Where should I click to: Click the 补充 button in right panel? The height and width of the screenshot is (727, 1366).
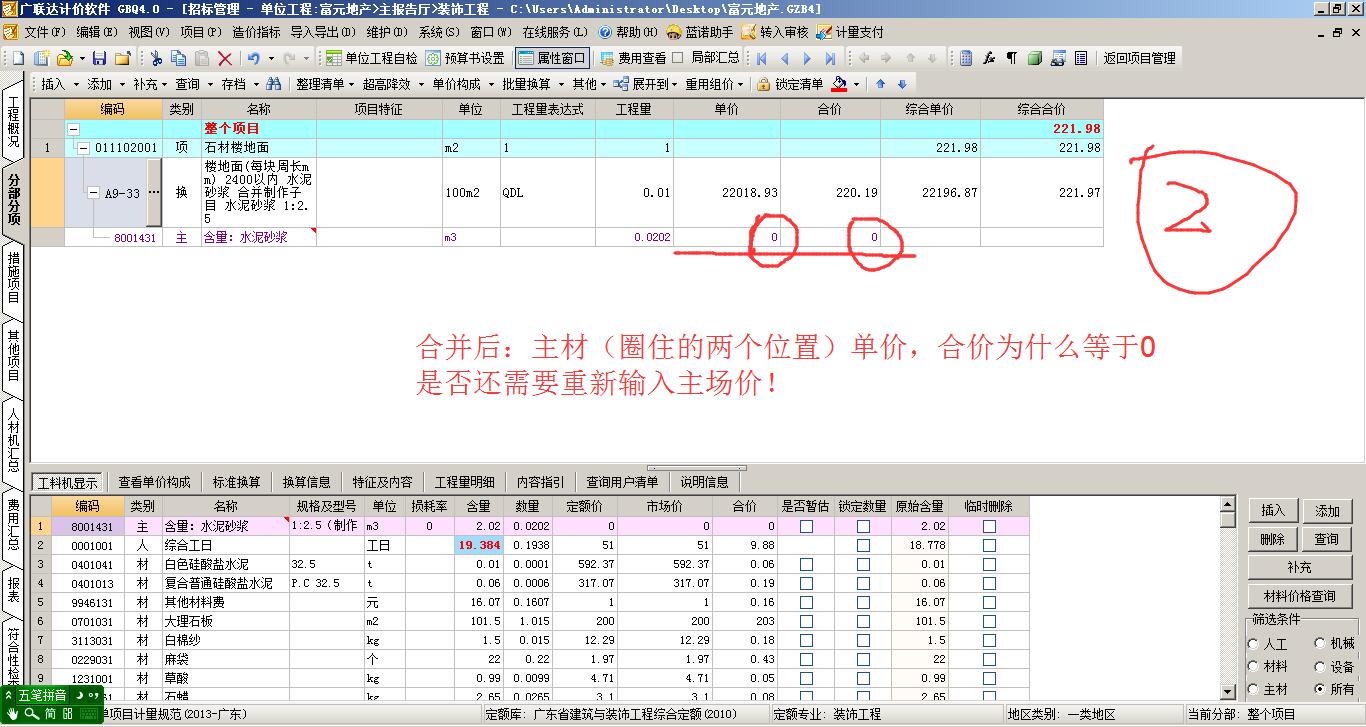(x=1299, y=567)
